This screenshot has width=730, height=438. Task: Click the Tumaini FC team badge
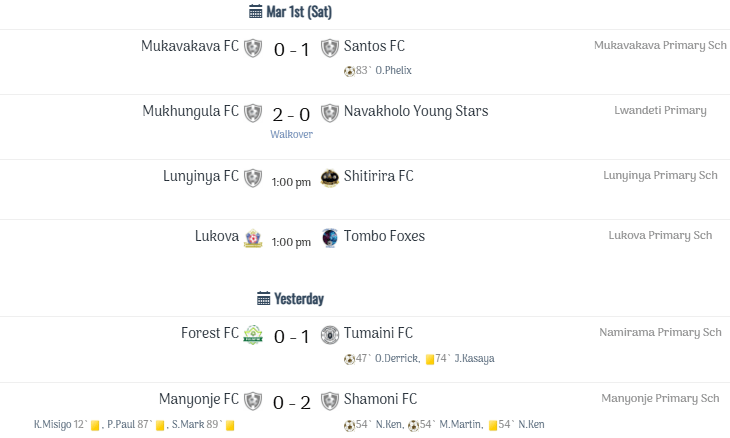[x=330, y=334]
